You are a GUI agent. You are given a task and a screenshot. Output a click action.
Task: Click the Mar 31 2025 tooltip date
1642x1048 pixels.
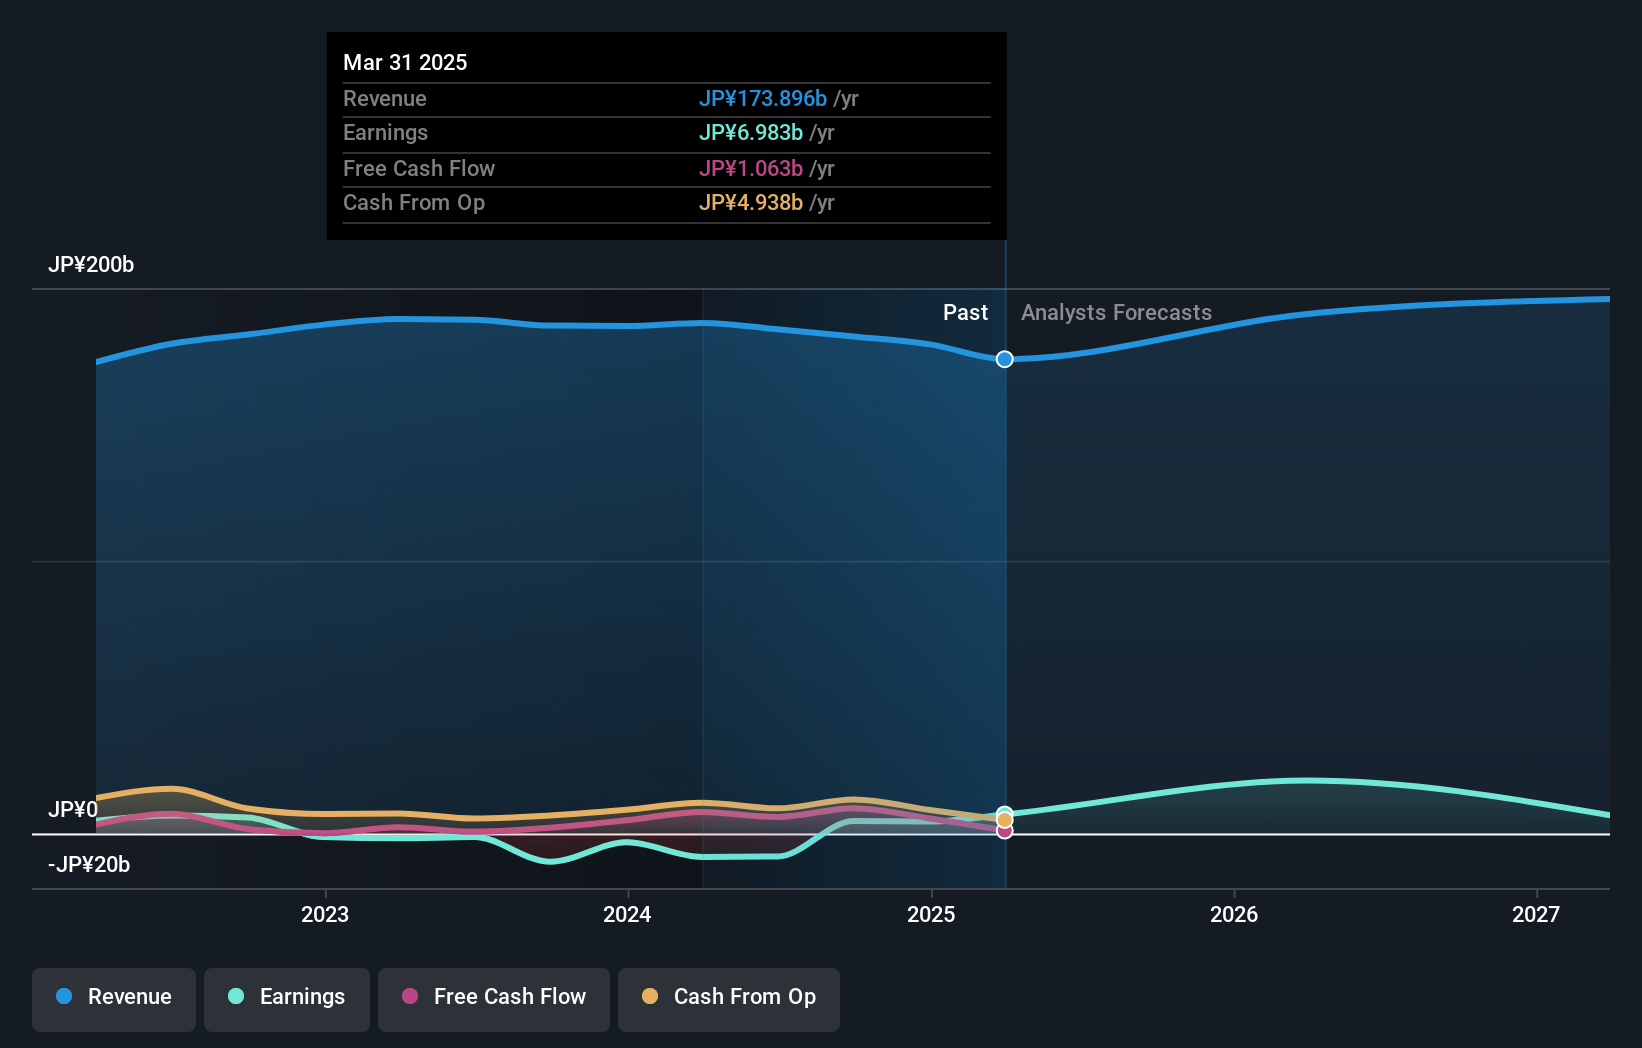[x=405, y=62]
